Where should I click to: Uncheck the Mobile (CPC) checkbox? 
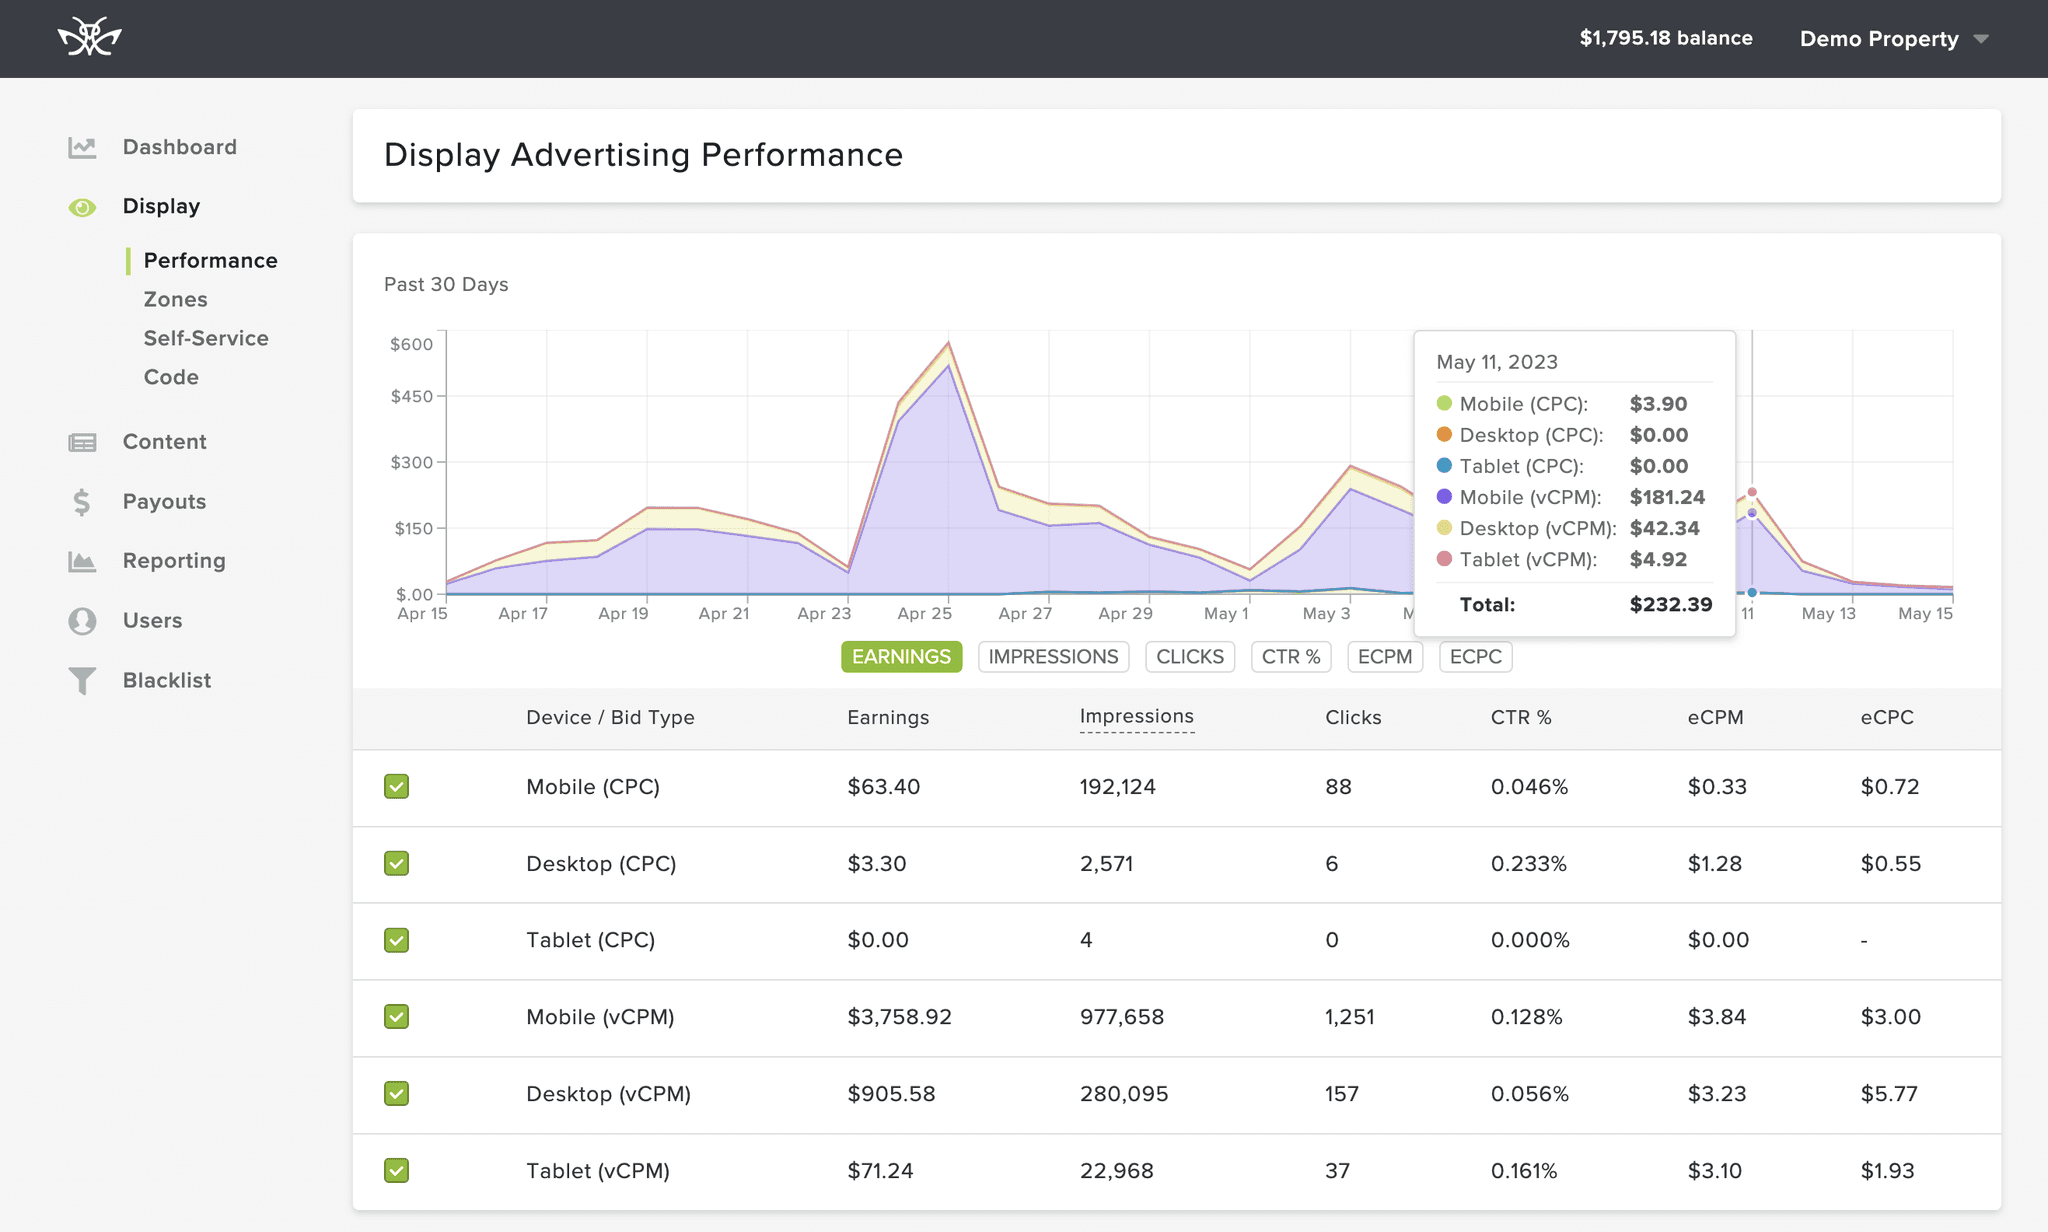coord(396,787)
